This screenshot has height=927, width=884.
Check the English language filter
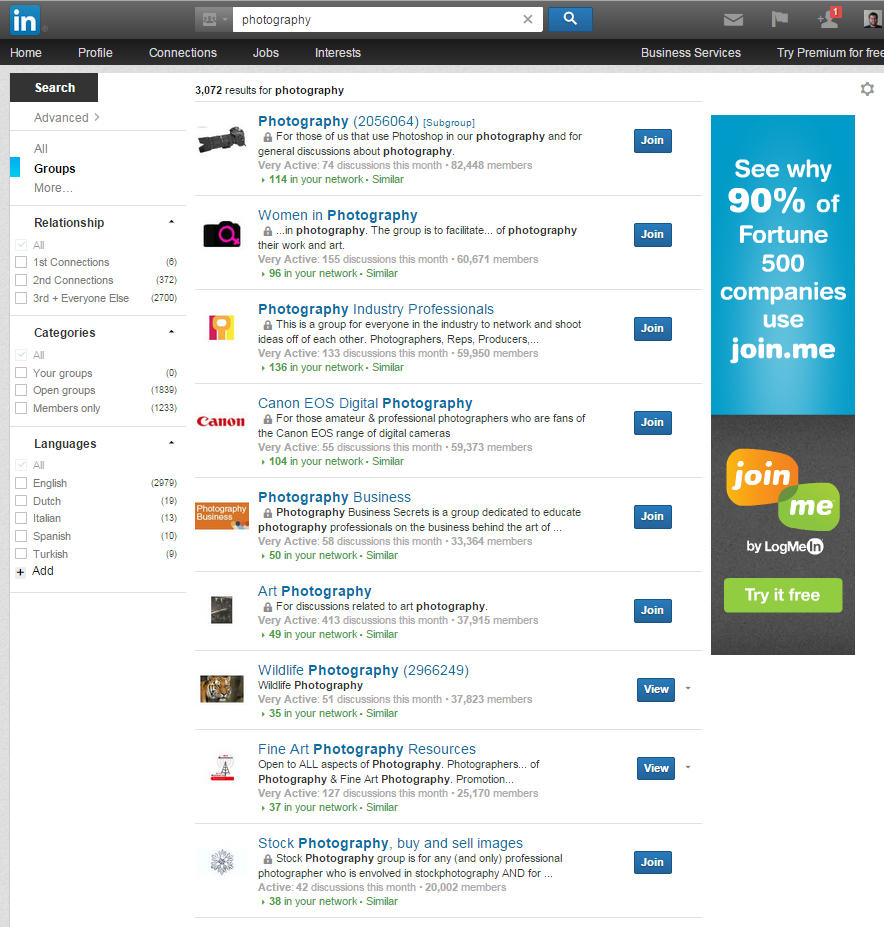pyautogui.click(x=21, y=483)
